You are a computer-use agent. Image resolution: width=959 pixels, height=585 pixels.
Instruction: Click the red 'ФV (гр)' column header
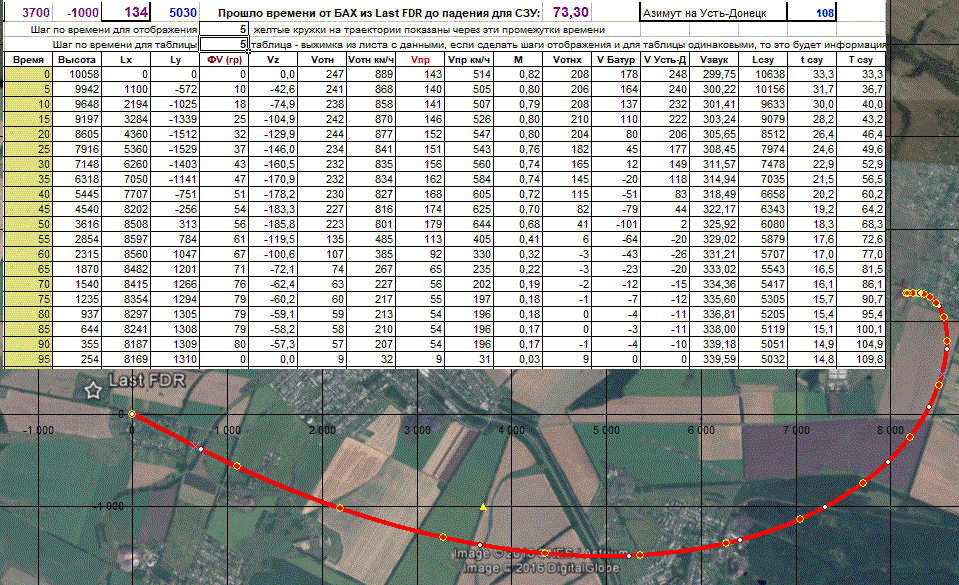[224, 59]
